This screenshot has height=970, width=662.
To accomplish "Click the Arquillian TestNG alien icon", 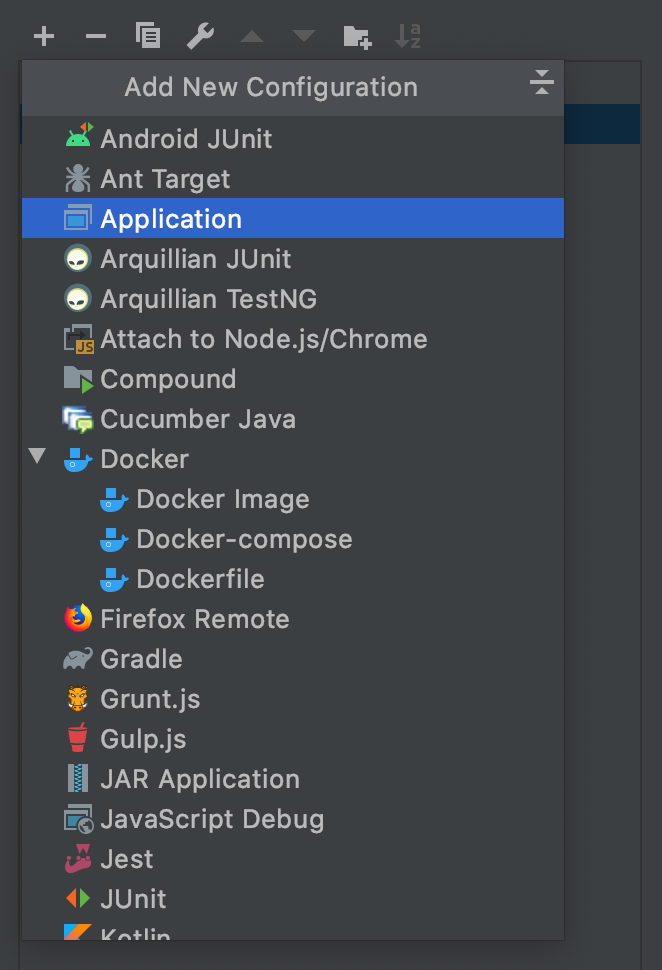I will (x=78, y=299).
